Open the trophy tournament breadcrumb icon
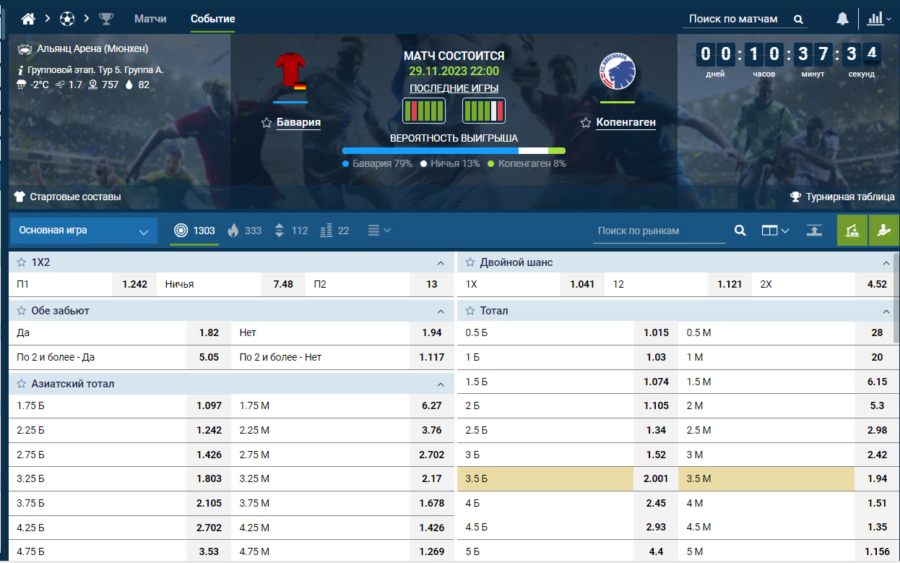900x563 pixels. click(107, 19)
